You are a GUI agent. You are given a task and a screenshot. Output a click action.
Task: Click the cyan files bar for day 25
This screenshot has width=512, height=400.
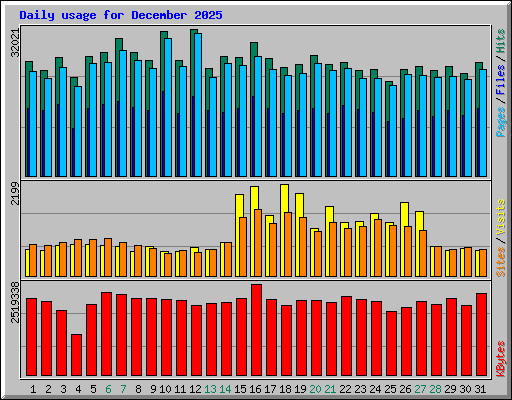click(393, 131)
